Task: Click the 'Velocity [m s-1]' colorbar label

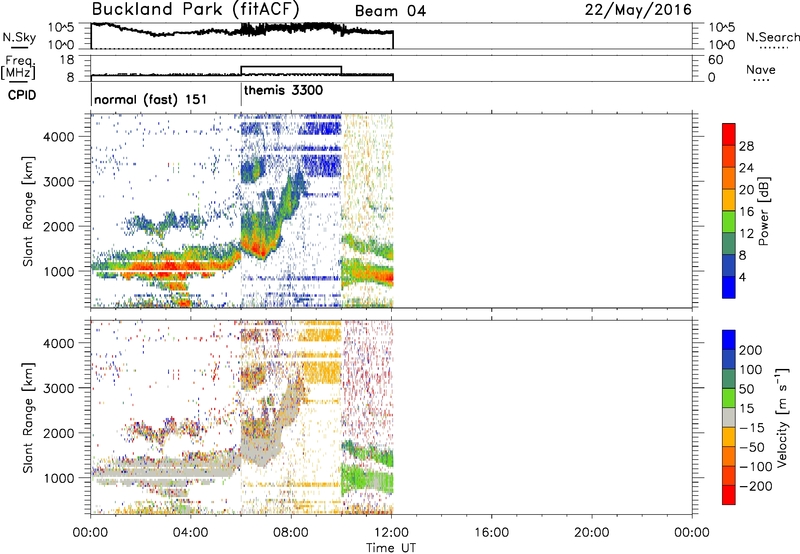Action: tap(783, 417)
